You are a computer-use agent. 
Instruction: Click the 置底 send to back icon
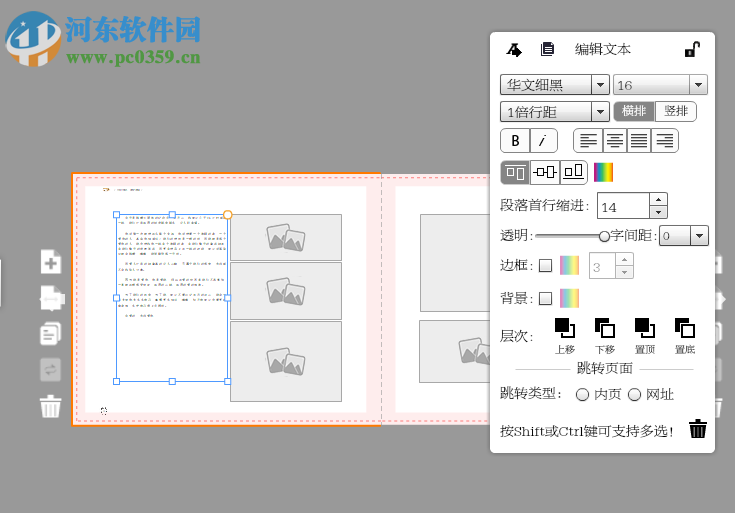click(x=684, y=328)
